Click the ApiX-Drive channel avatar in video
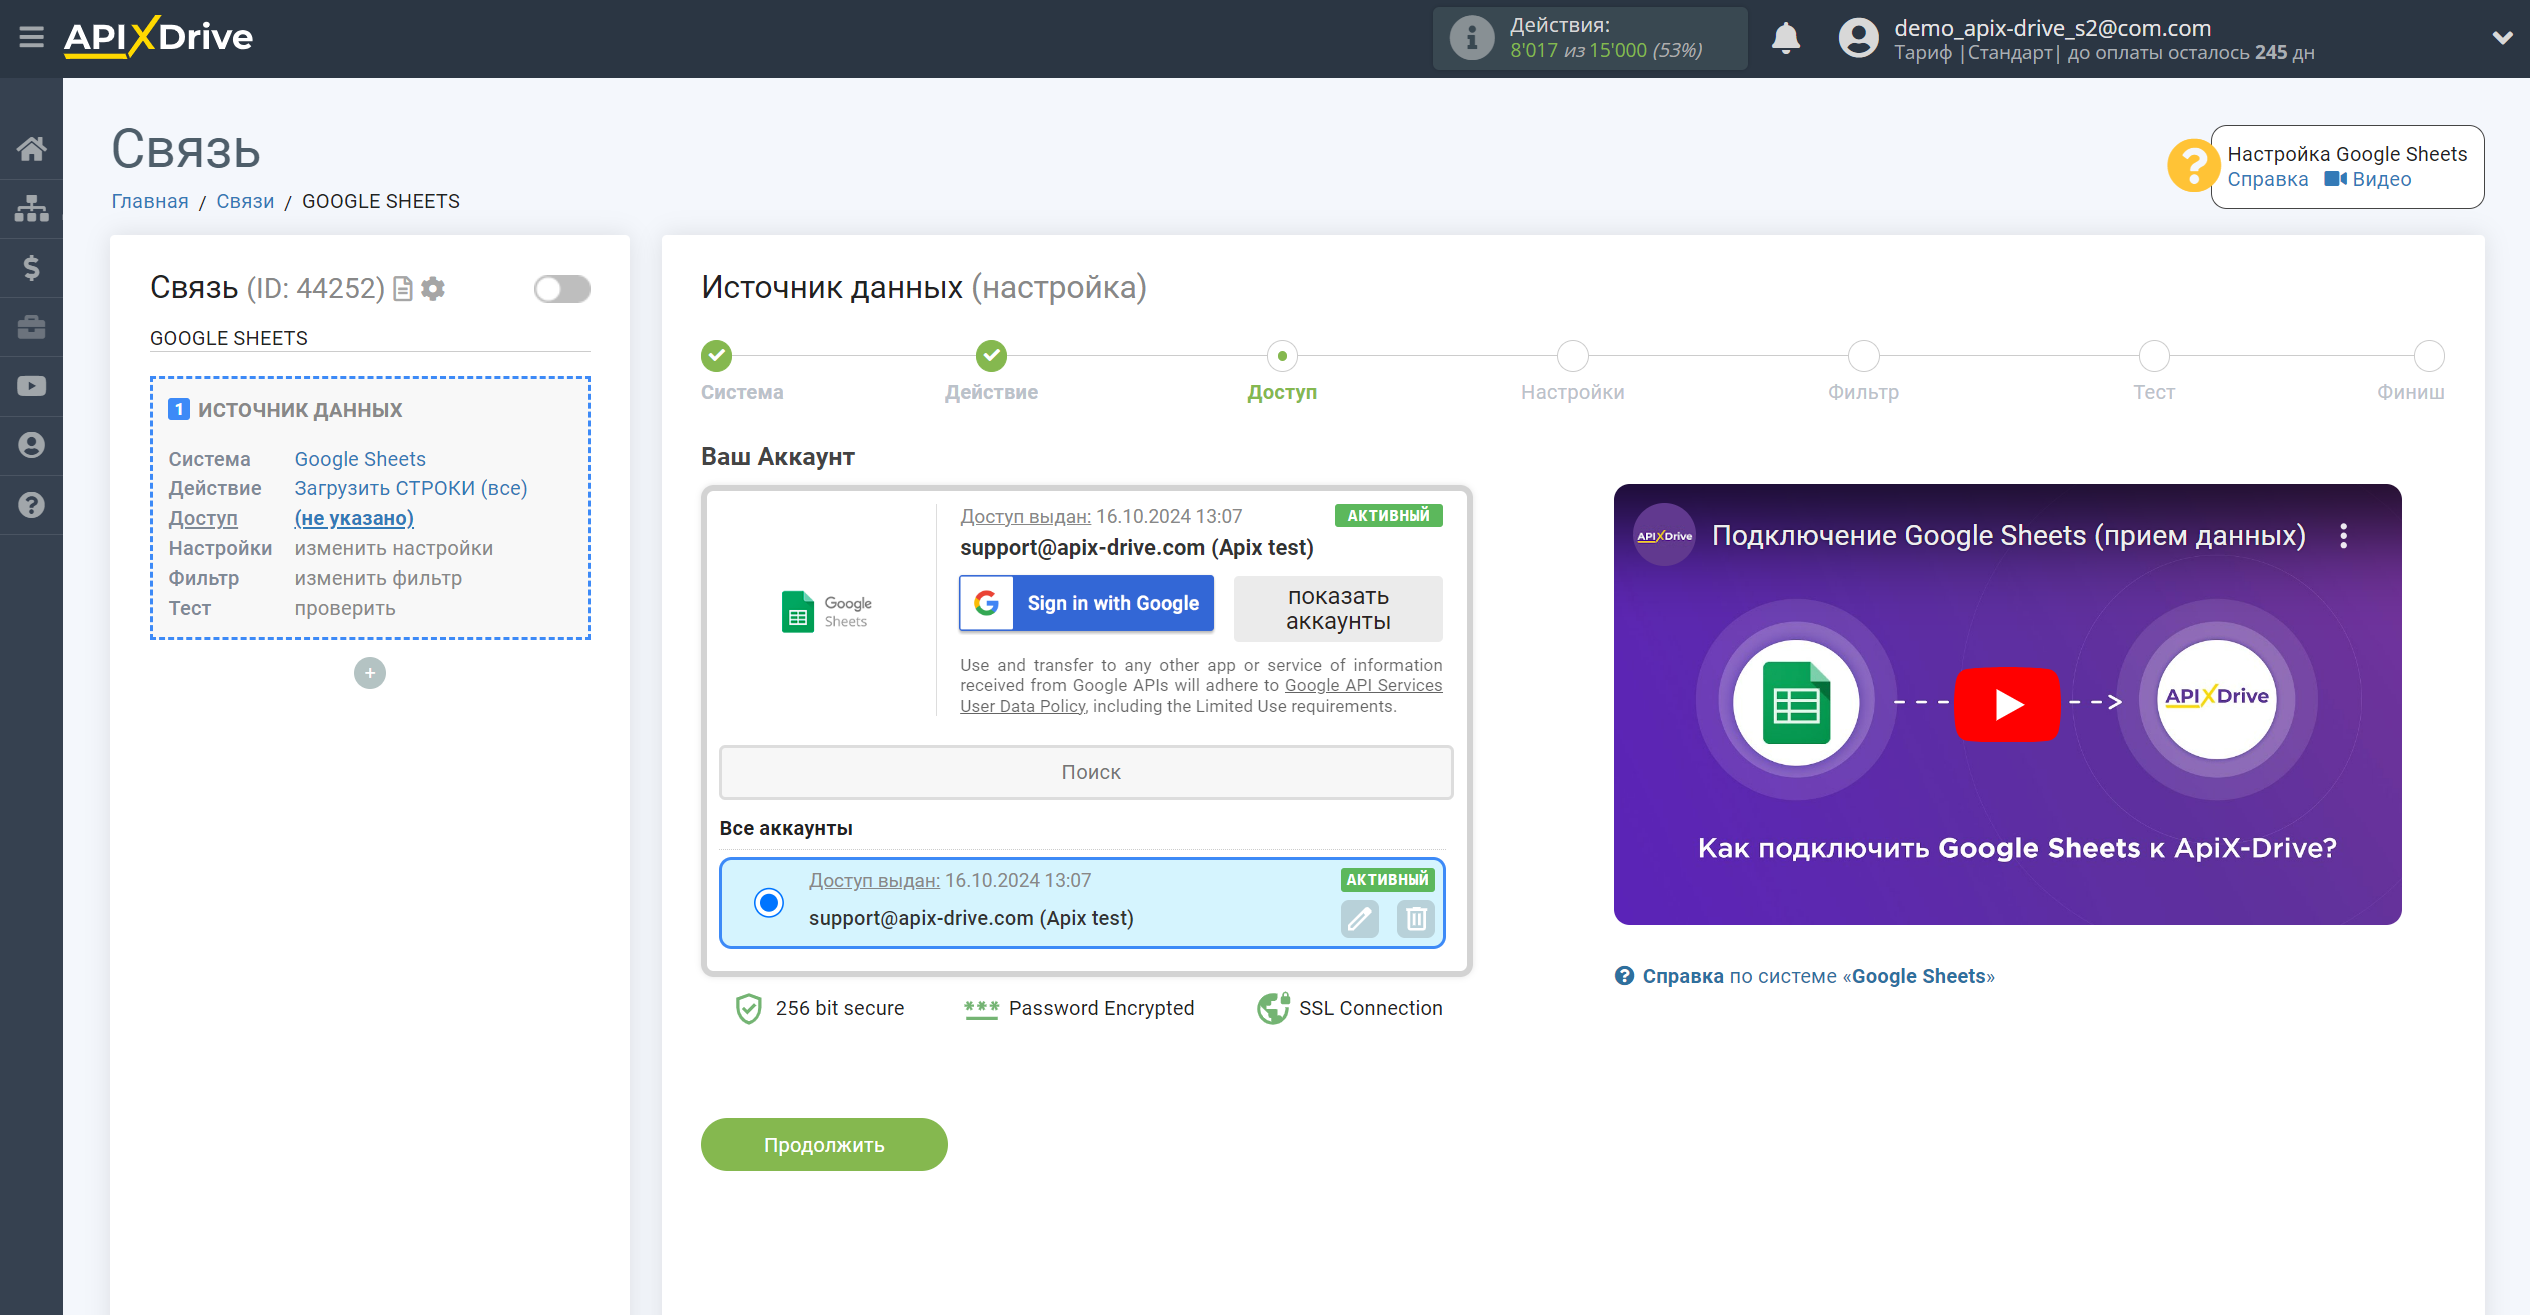This screenshot has width=2530, height=1315. [1664, 536]
